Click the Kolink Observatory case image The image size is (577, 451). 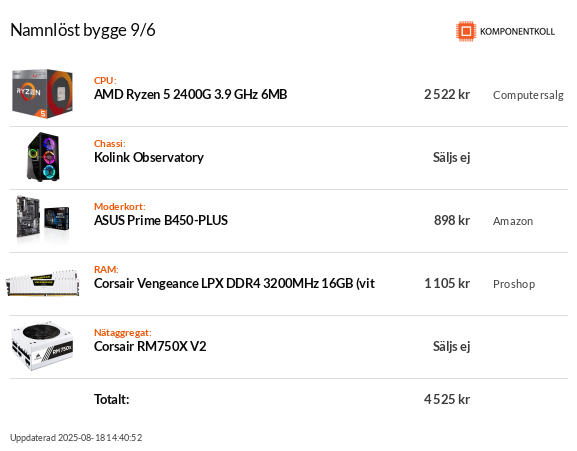(x=43, y=157)
